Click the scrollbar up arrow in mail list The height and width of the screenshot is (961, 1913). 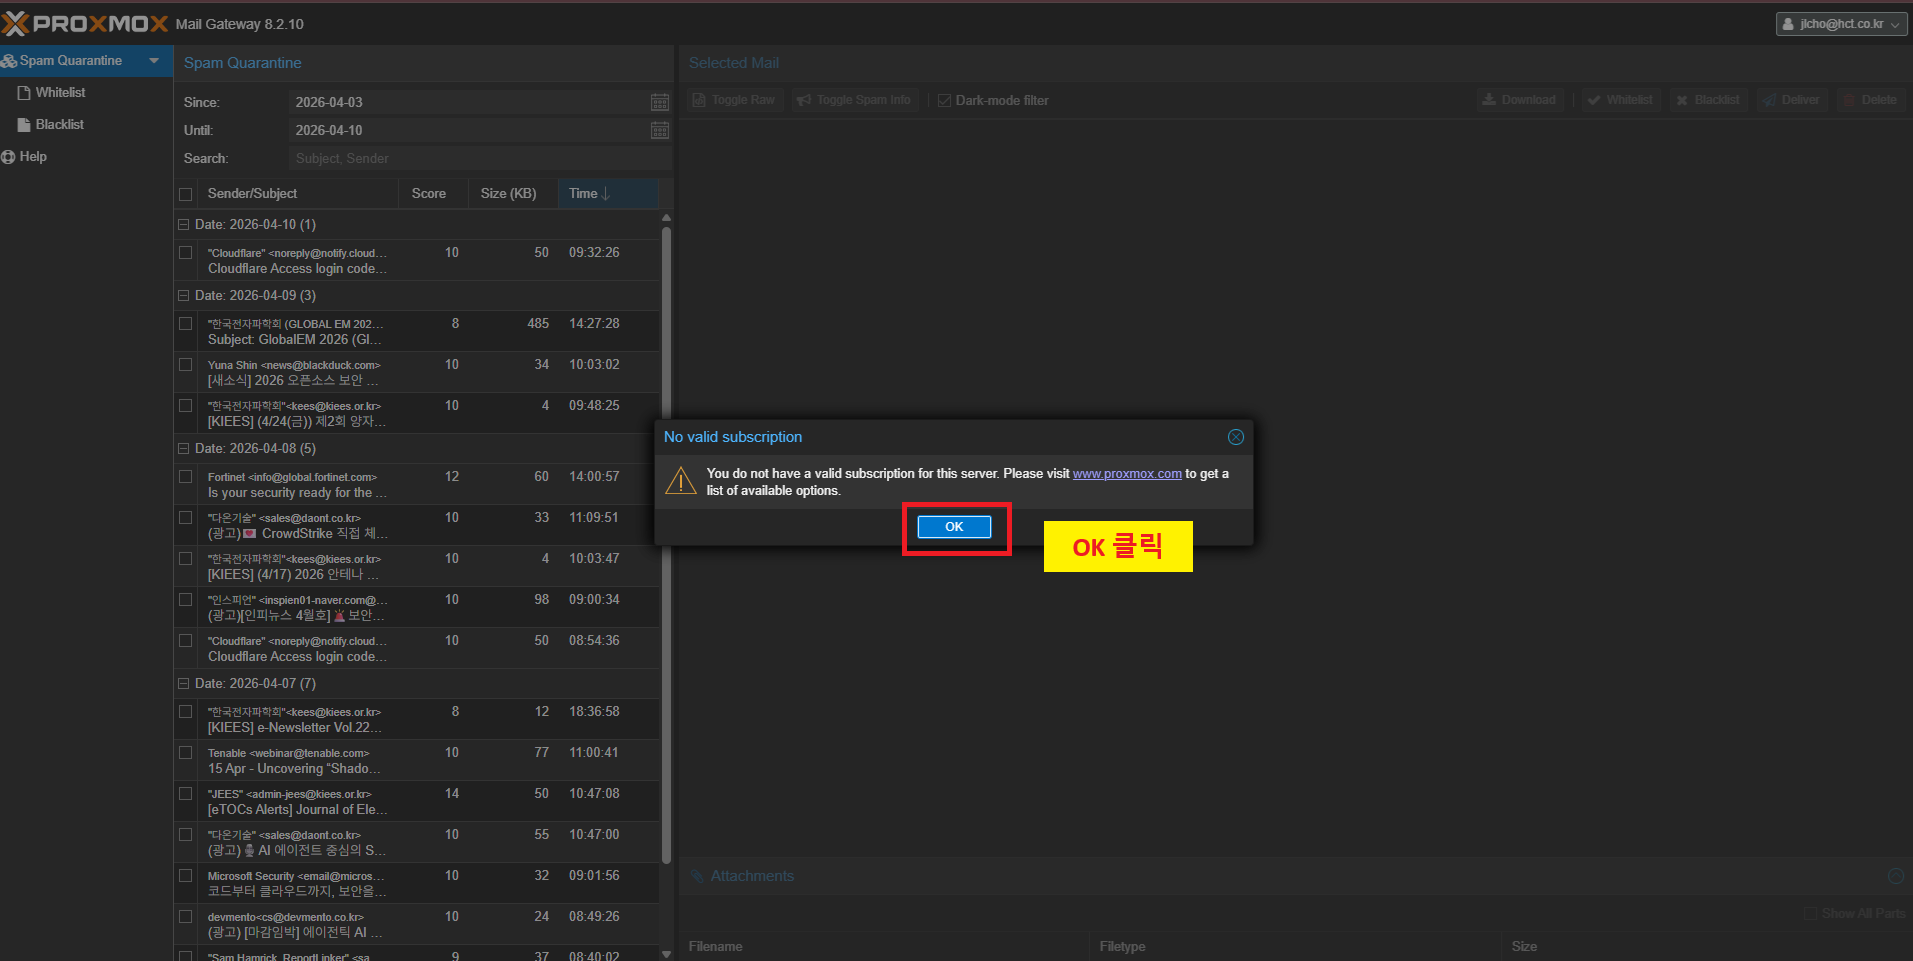(x=666, y=217)
